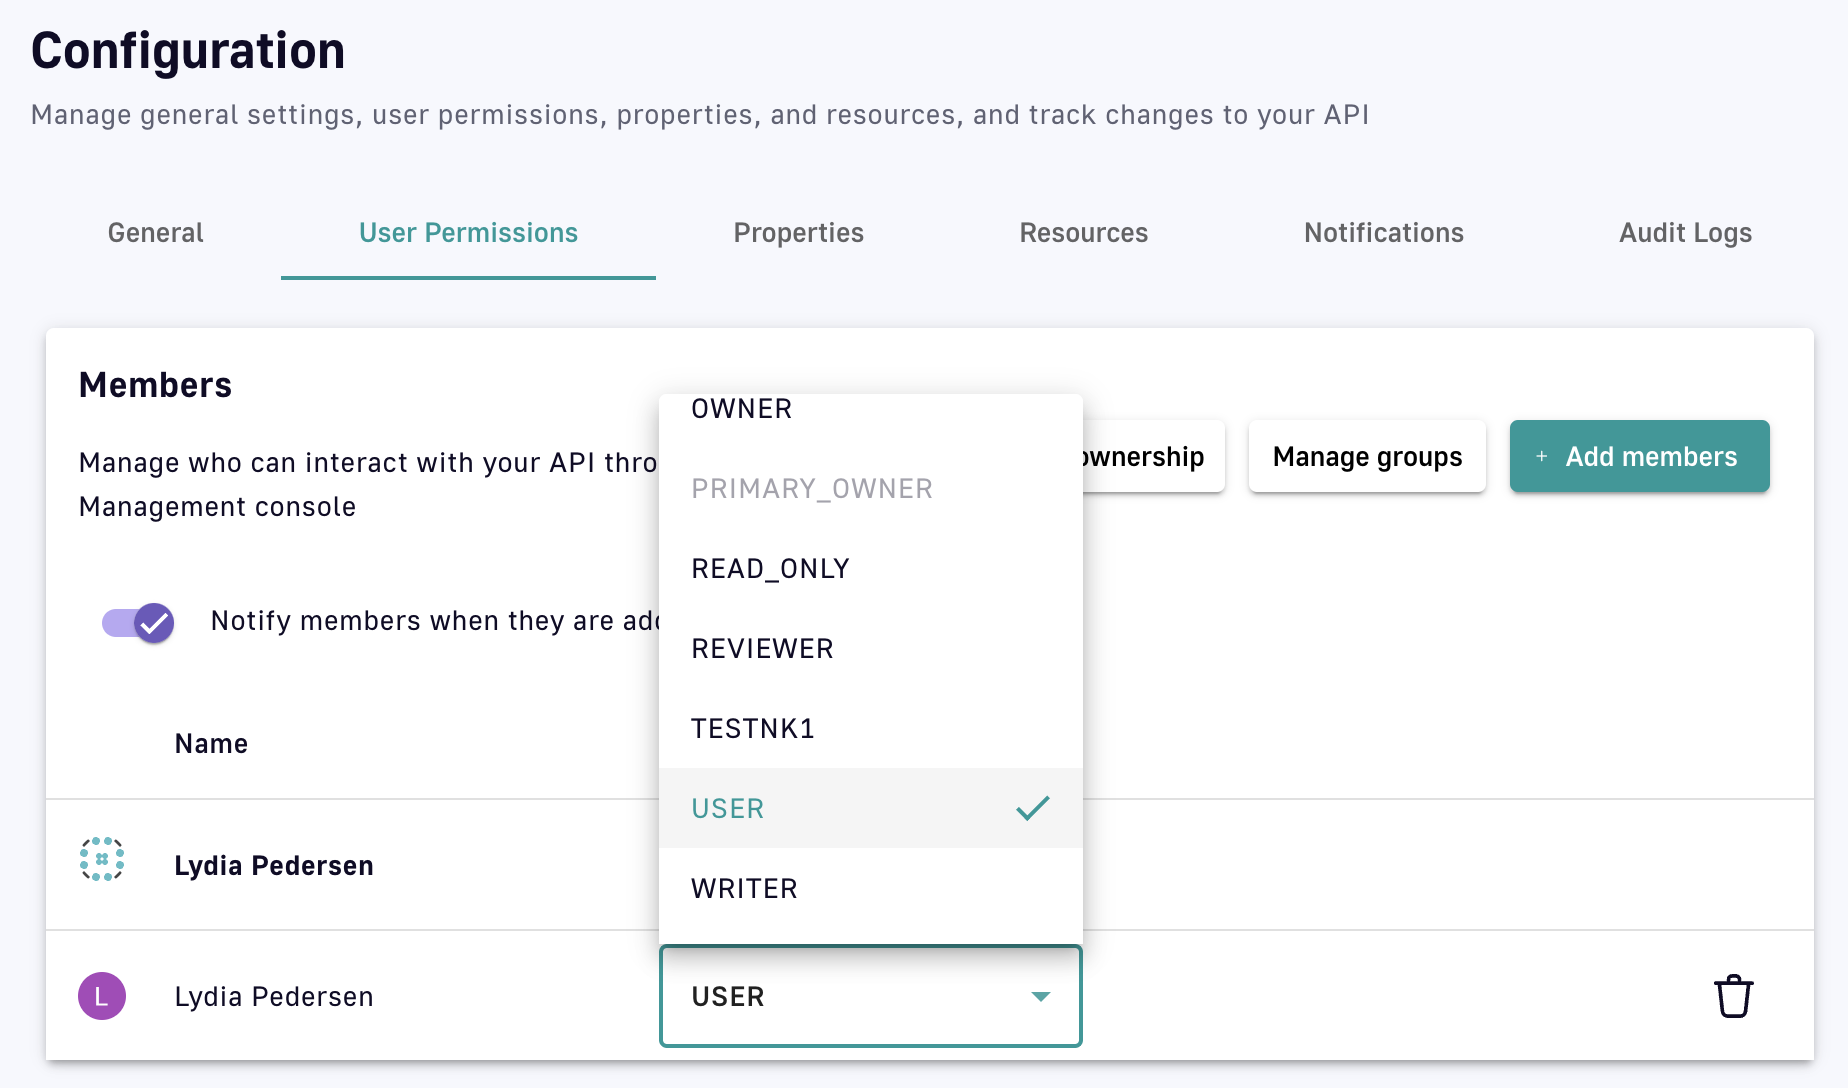Click the dotted group avatar icon
This screenshot has width=1848, height=1088.
click(x=102, y=860)
